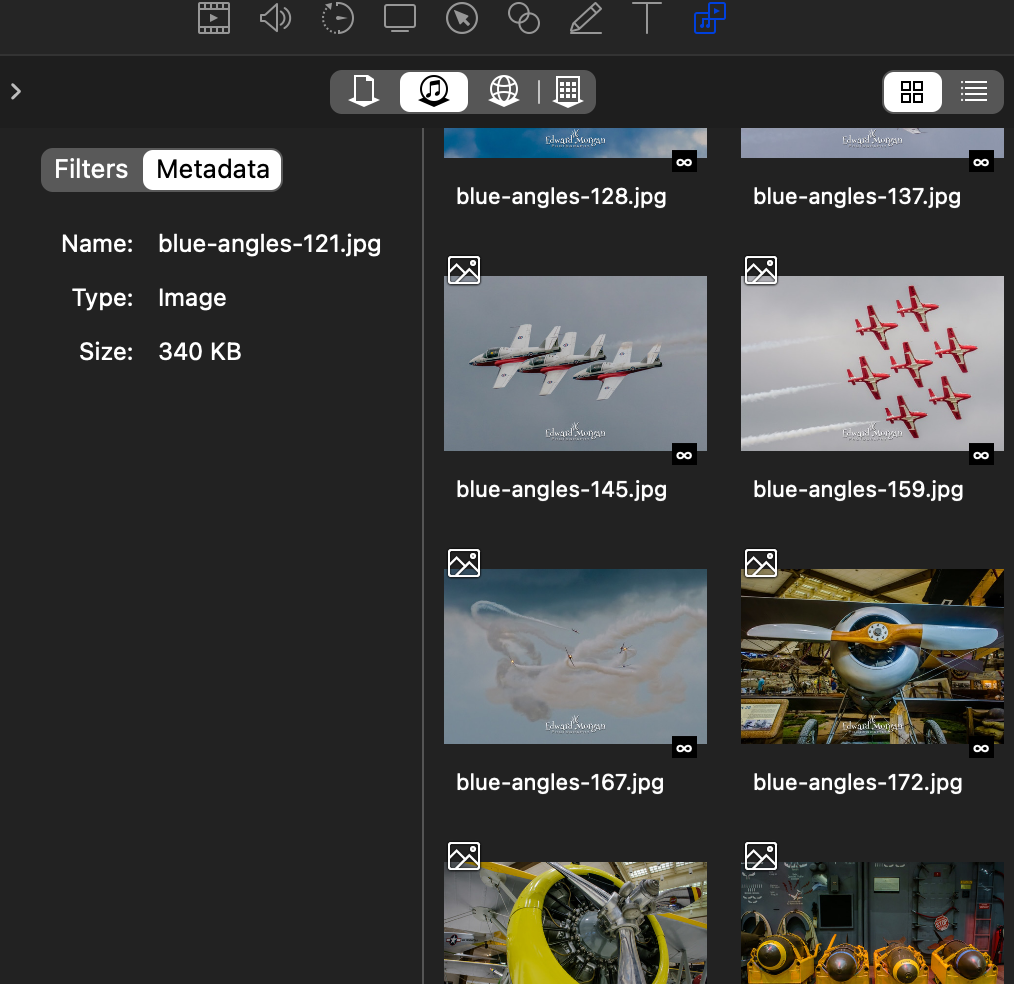Open the Visual Effects timing icon
This screenshot has height=984, width=1014.
tap(338, 17)
